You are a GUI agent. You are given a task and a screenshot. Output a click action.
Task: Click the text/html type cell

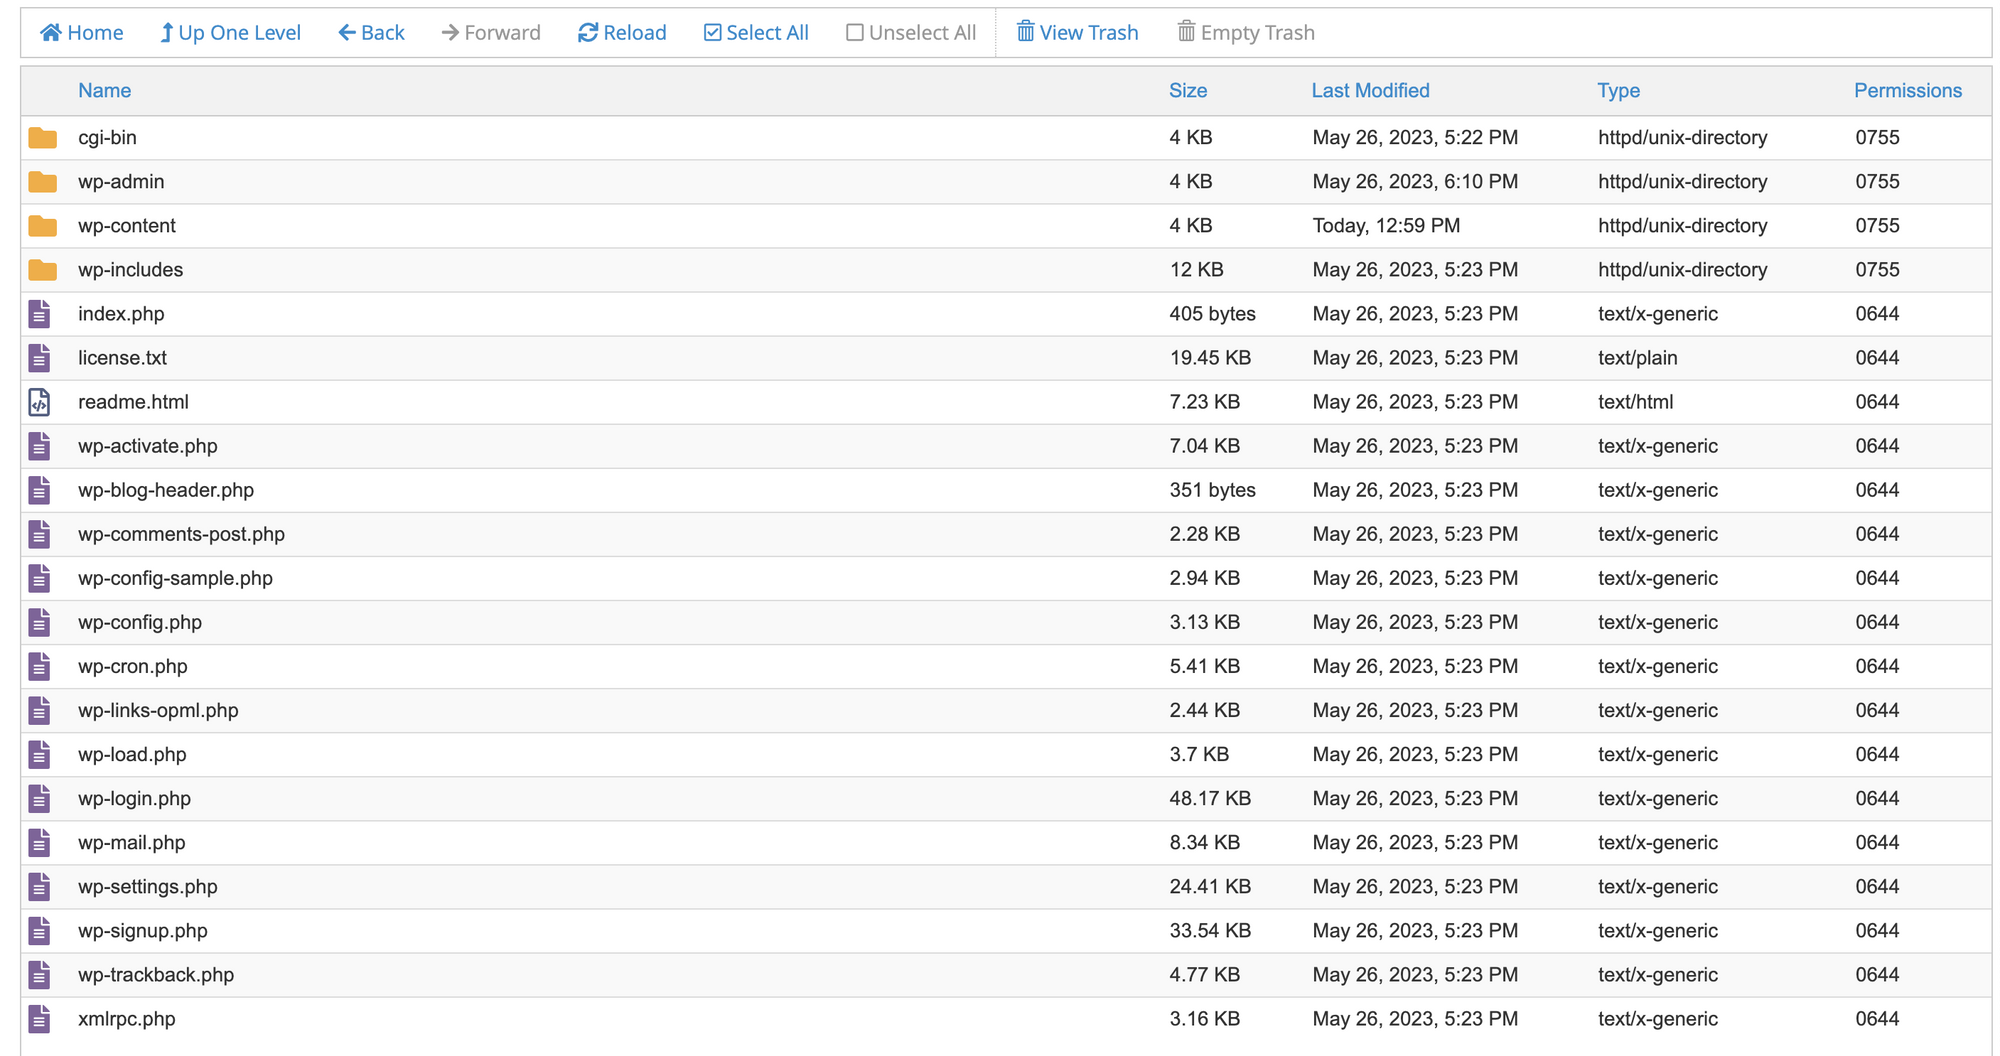tap(1635, 402)
